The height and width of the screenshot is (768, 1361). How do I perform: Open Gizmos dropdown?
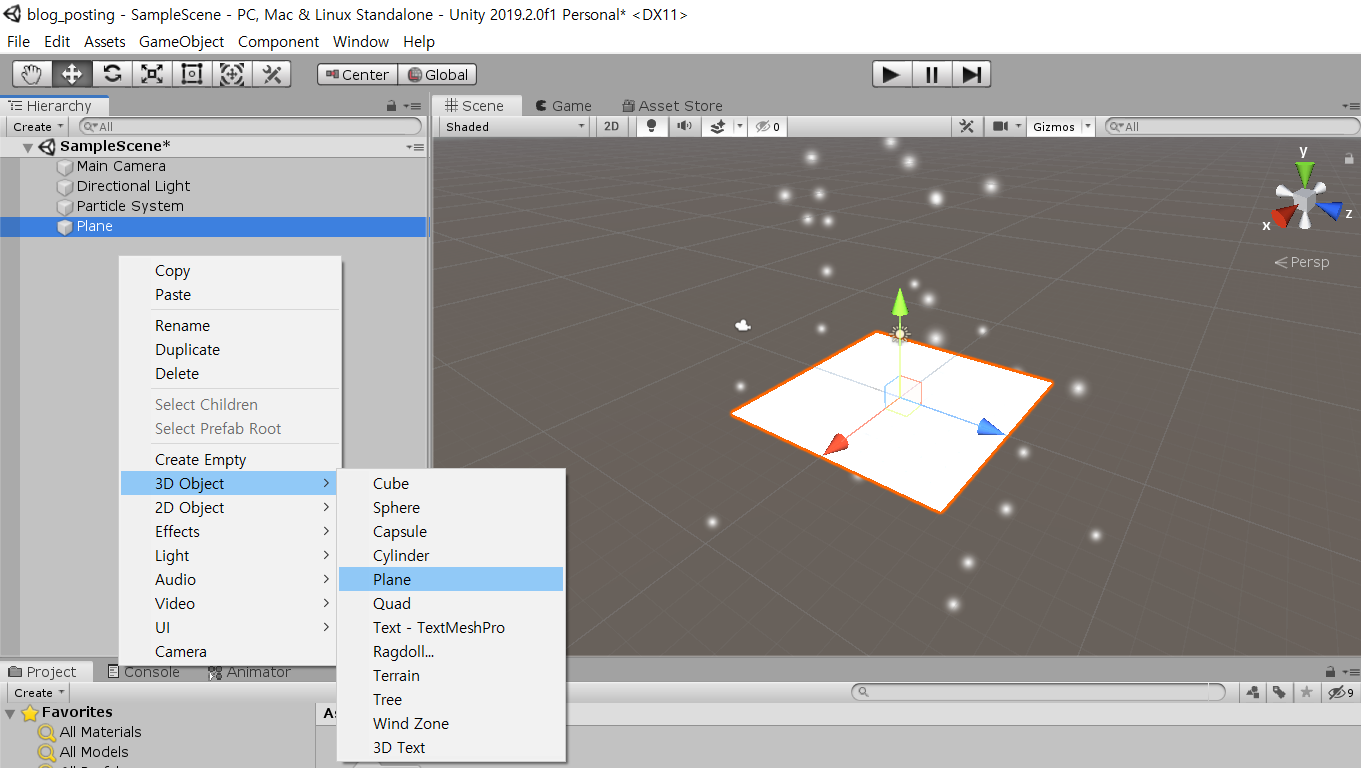tap(1062, 126)
